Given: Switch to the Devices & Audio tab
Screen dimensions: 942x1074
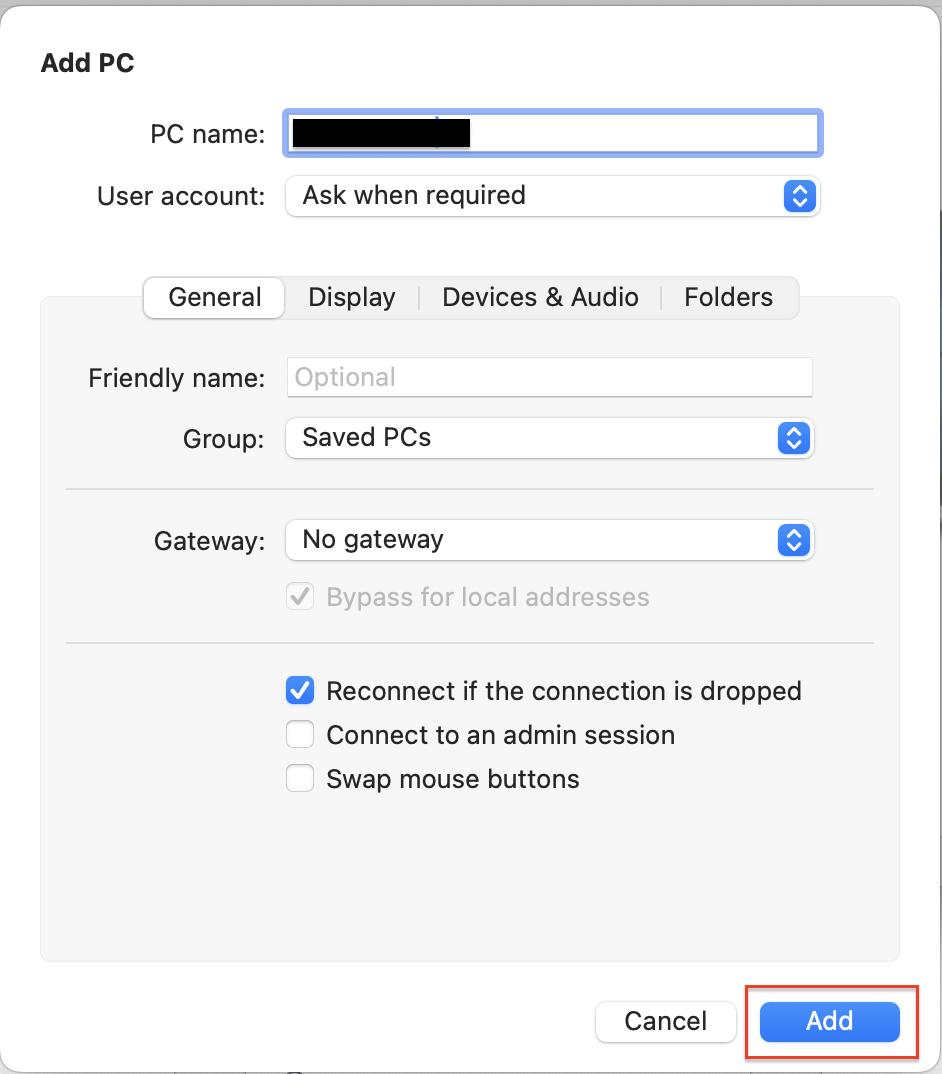Looking at the screenshot, I should (x=540, y=297).
